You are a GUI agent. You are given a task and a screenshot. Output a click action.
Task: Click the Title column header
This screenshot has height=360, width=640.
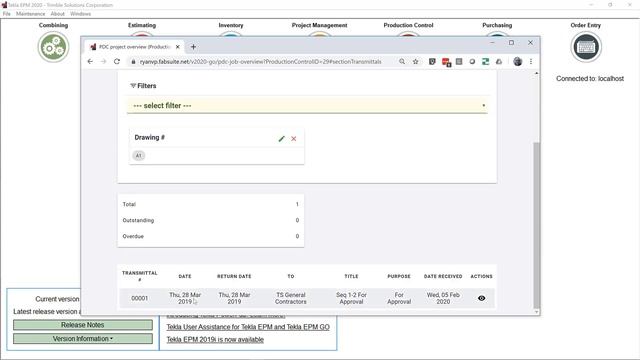351,276
